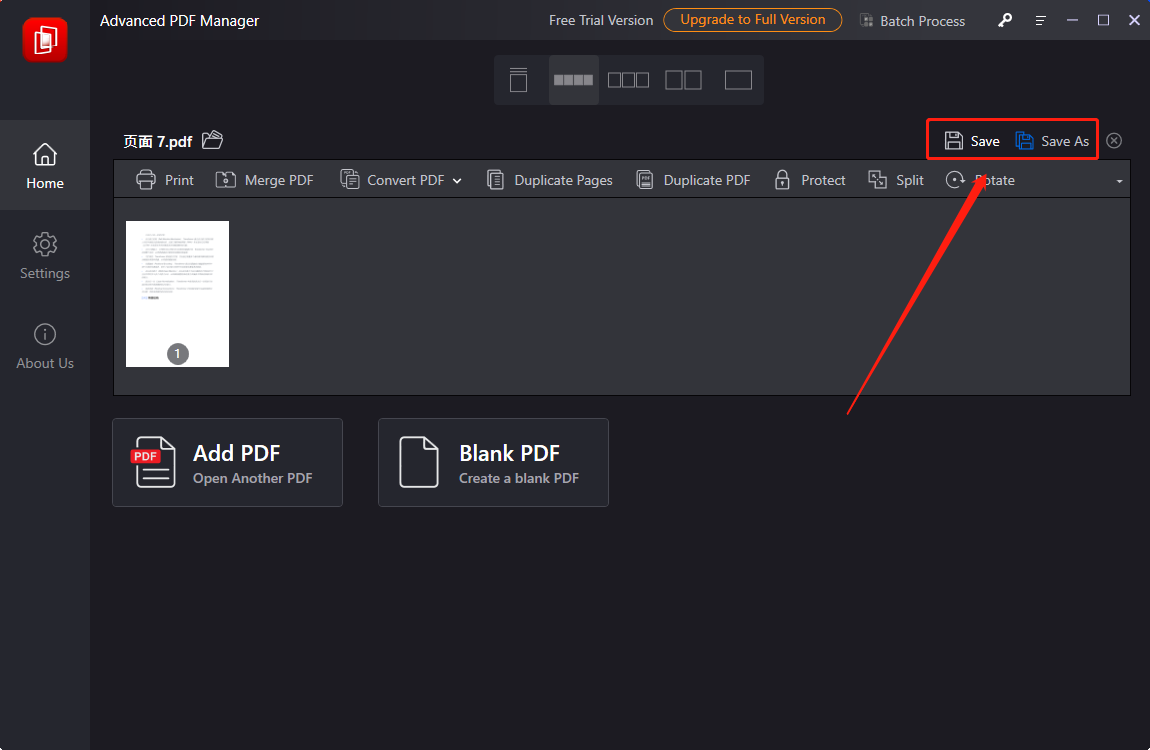Open the About Us info section

pyautogui.click(x=45, y=346)
